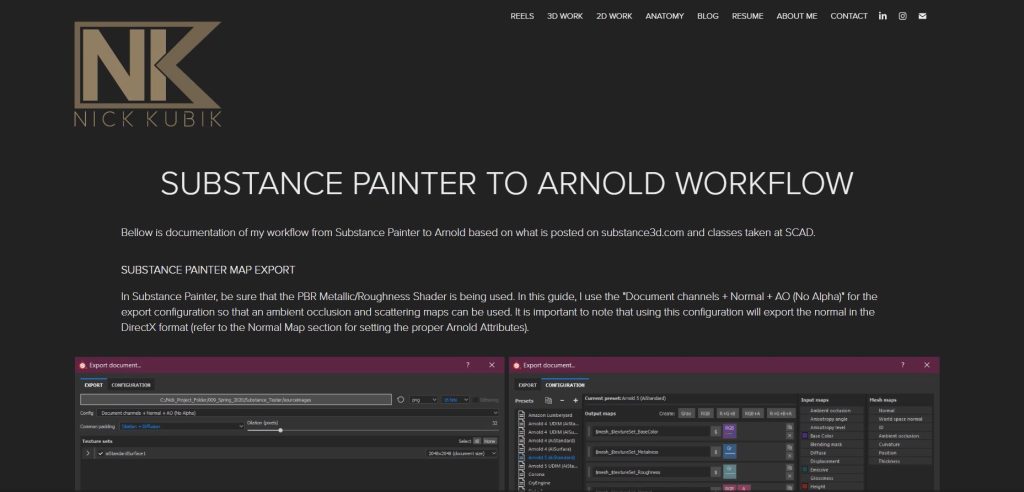1024x492 pixels.
Task: Select EXPORT tab in left Export window
Action: pyautogui.click(x=94, y=385)
